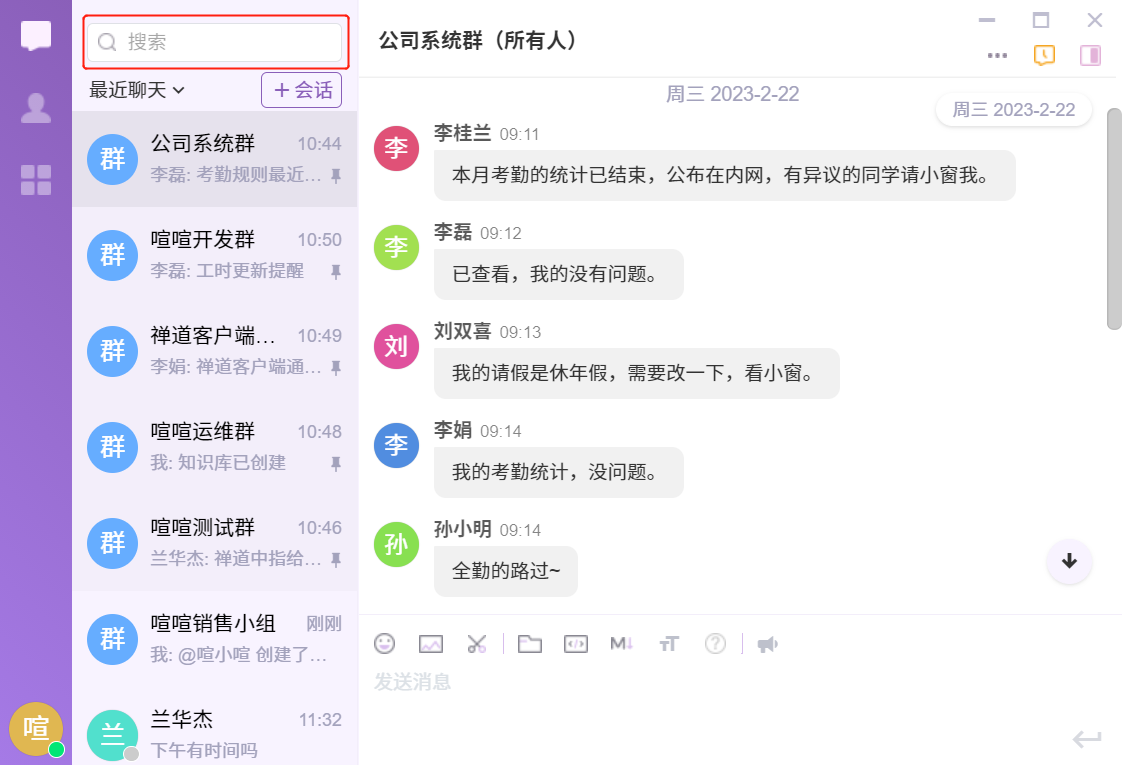Select the 兰华杰 chat
The height and width of the screenshot is (765, 1122).
point(214,734)
